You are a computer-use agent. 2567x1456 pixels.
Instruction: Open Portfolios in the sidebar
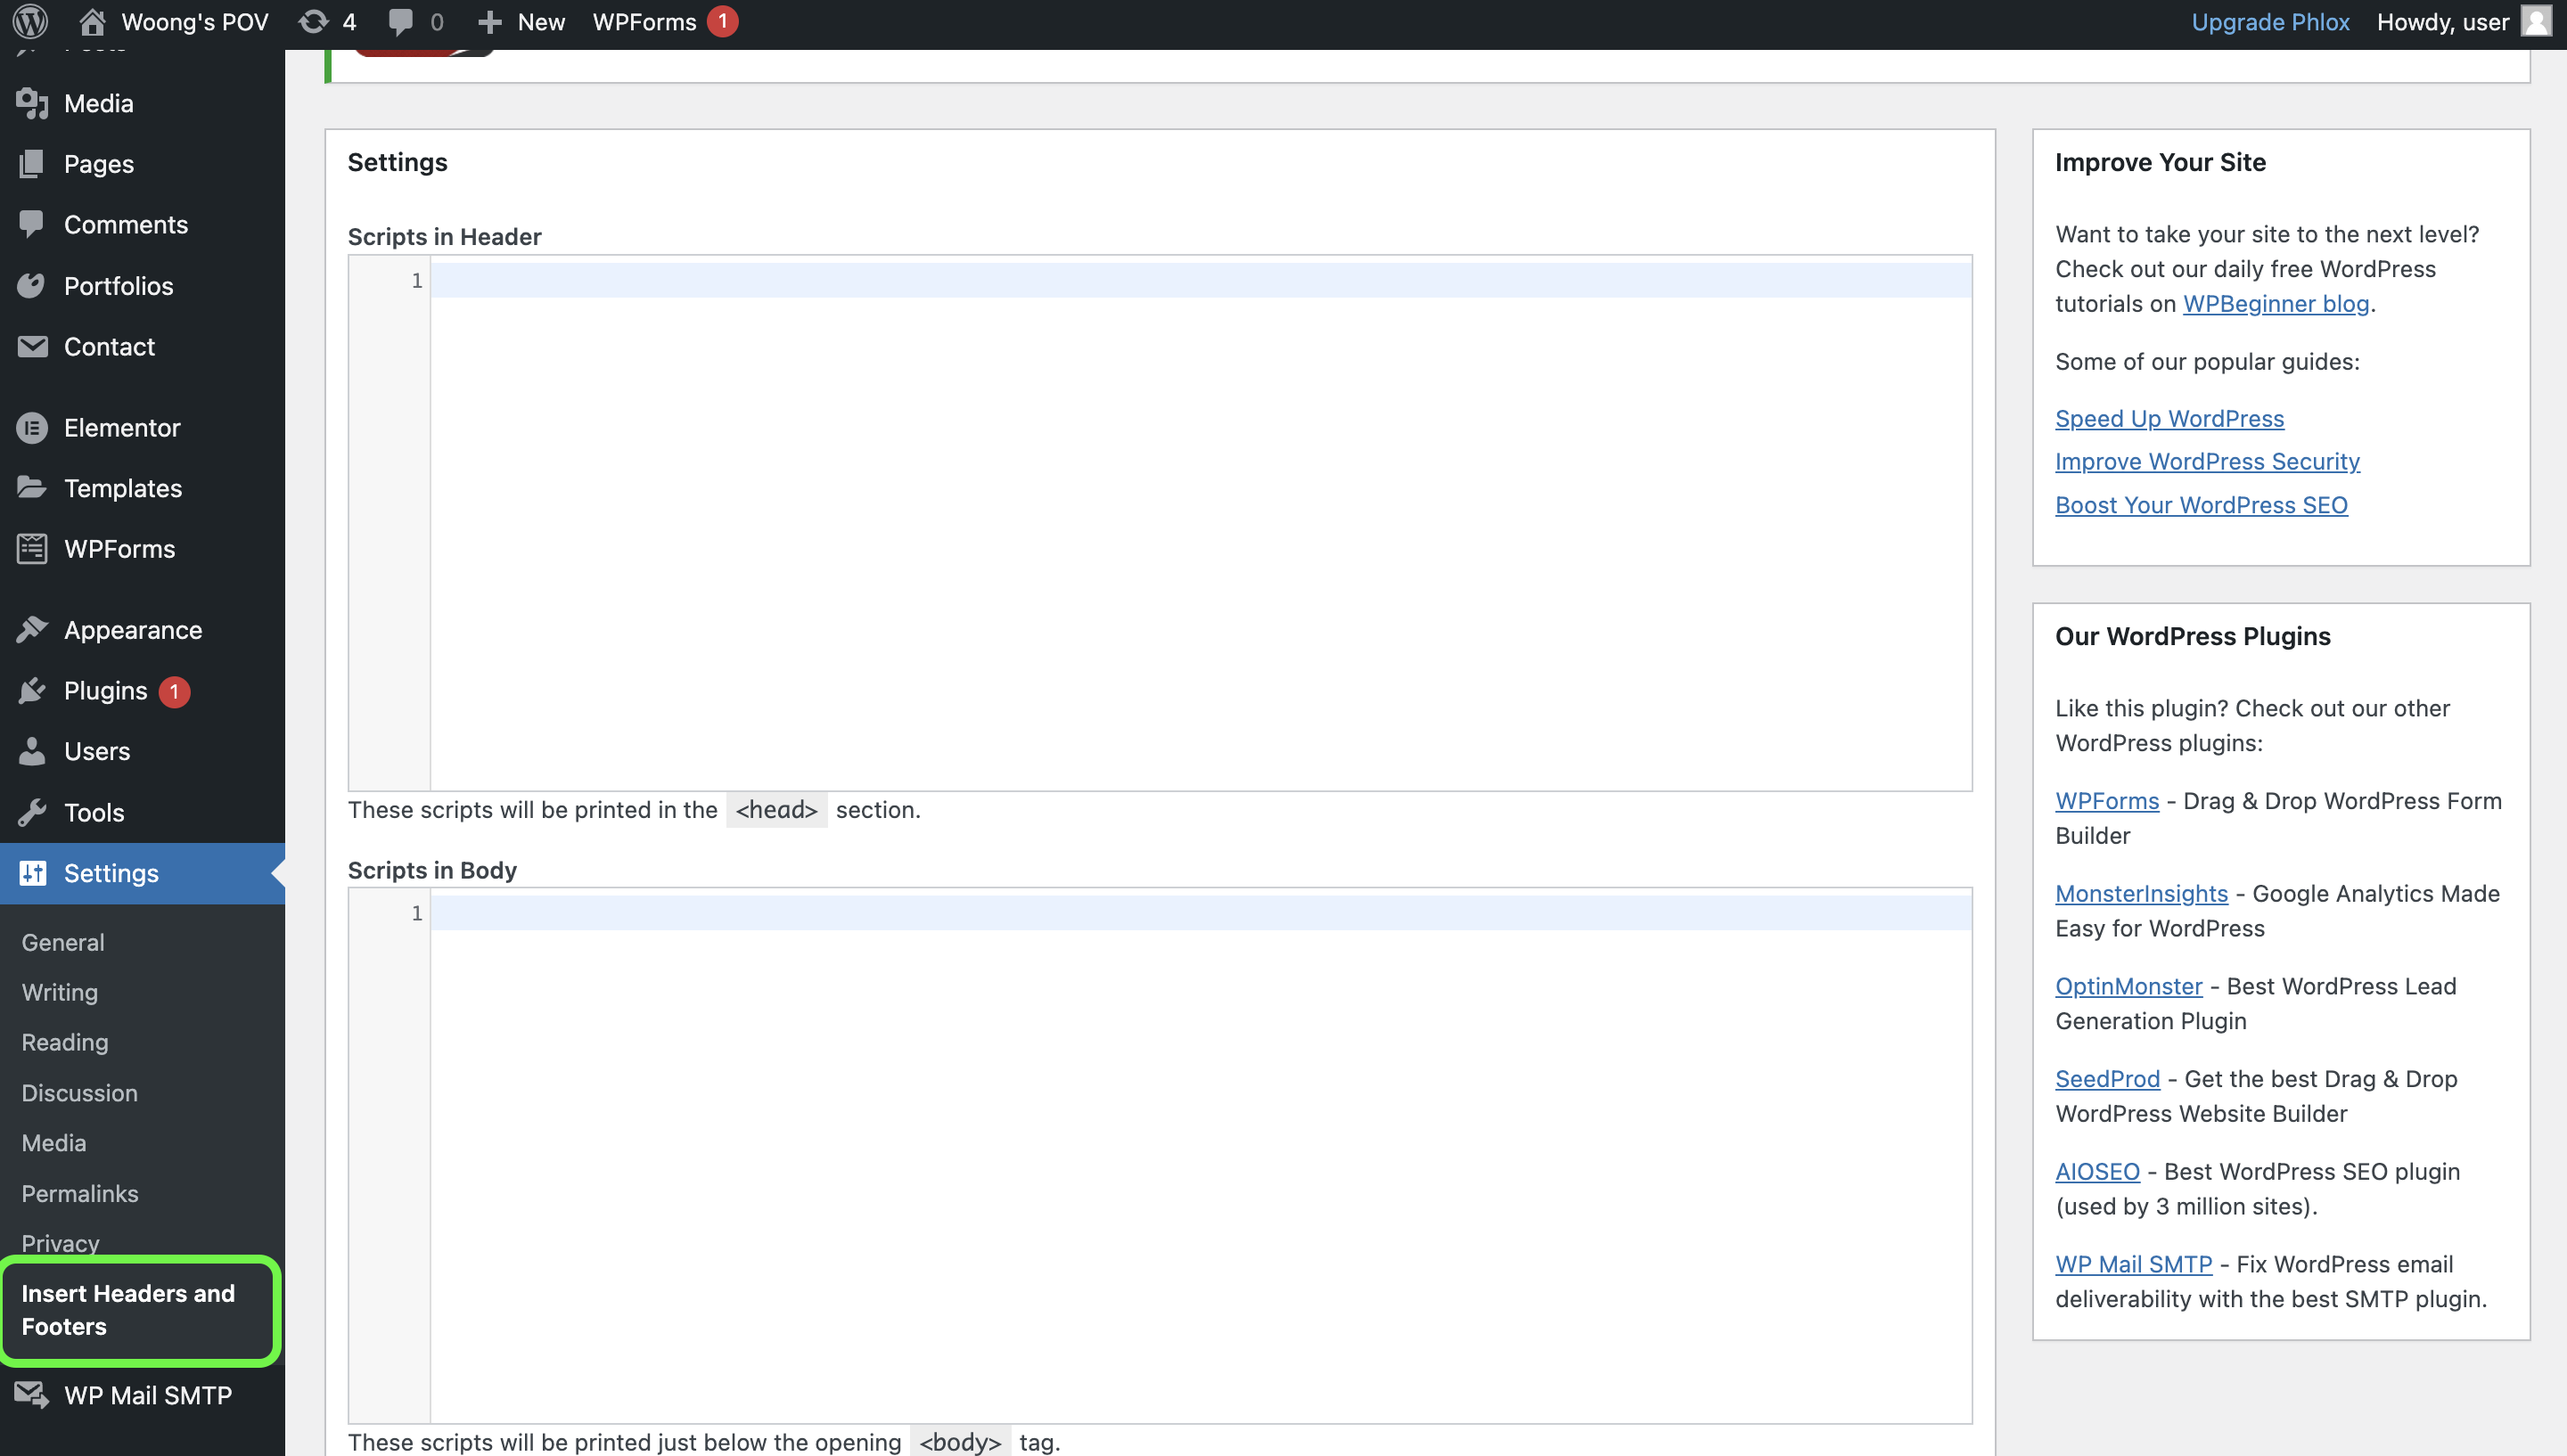pyautogui.click(x=118, y=286)
